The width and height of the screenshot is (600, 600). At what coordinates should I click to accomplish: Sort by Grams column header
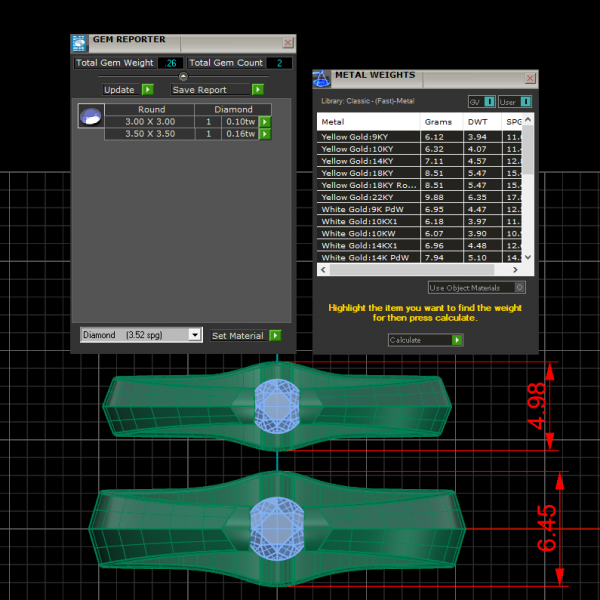(x=438, y=122)
